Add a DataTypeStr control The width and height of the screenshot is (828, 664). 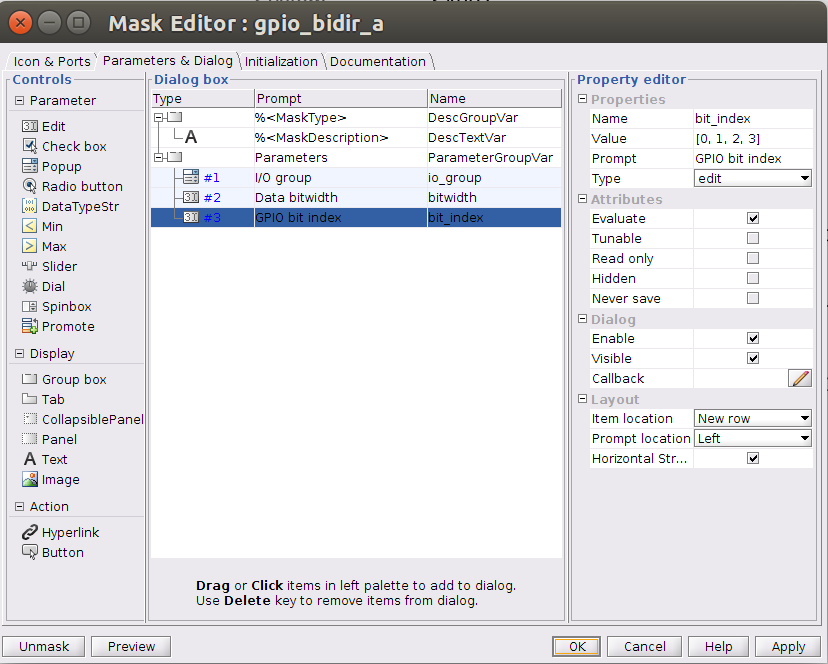(x=70, y=207)
